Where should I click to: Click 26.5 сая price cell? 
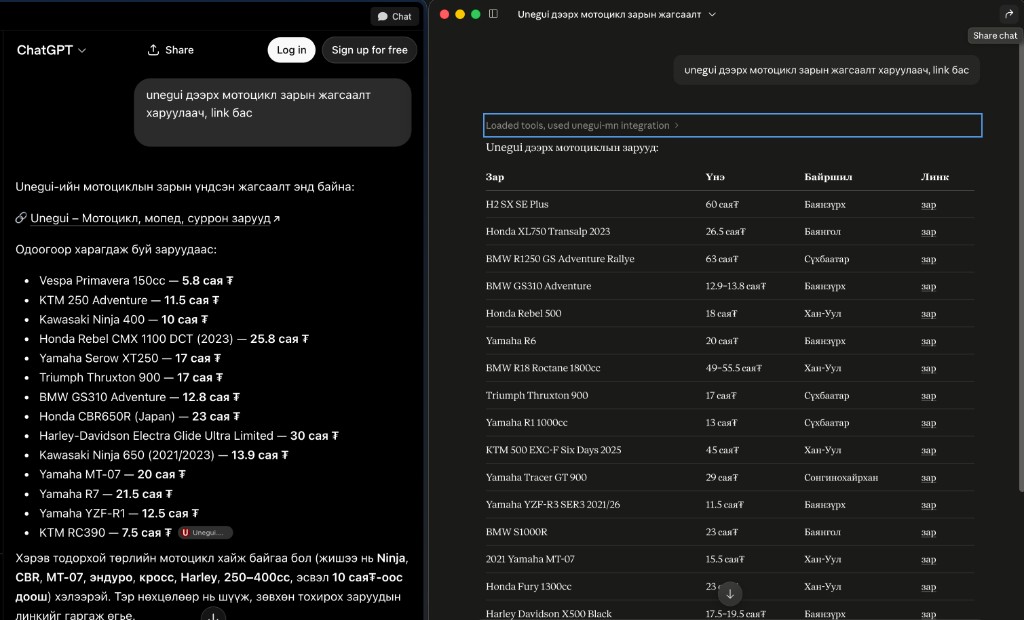tap(725, 232)
